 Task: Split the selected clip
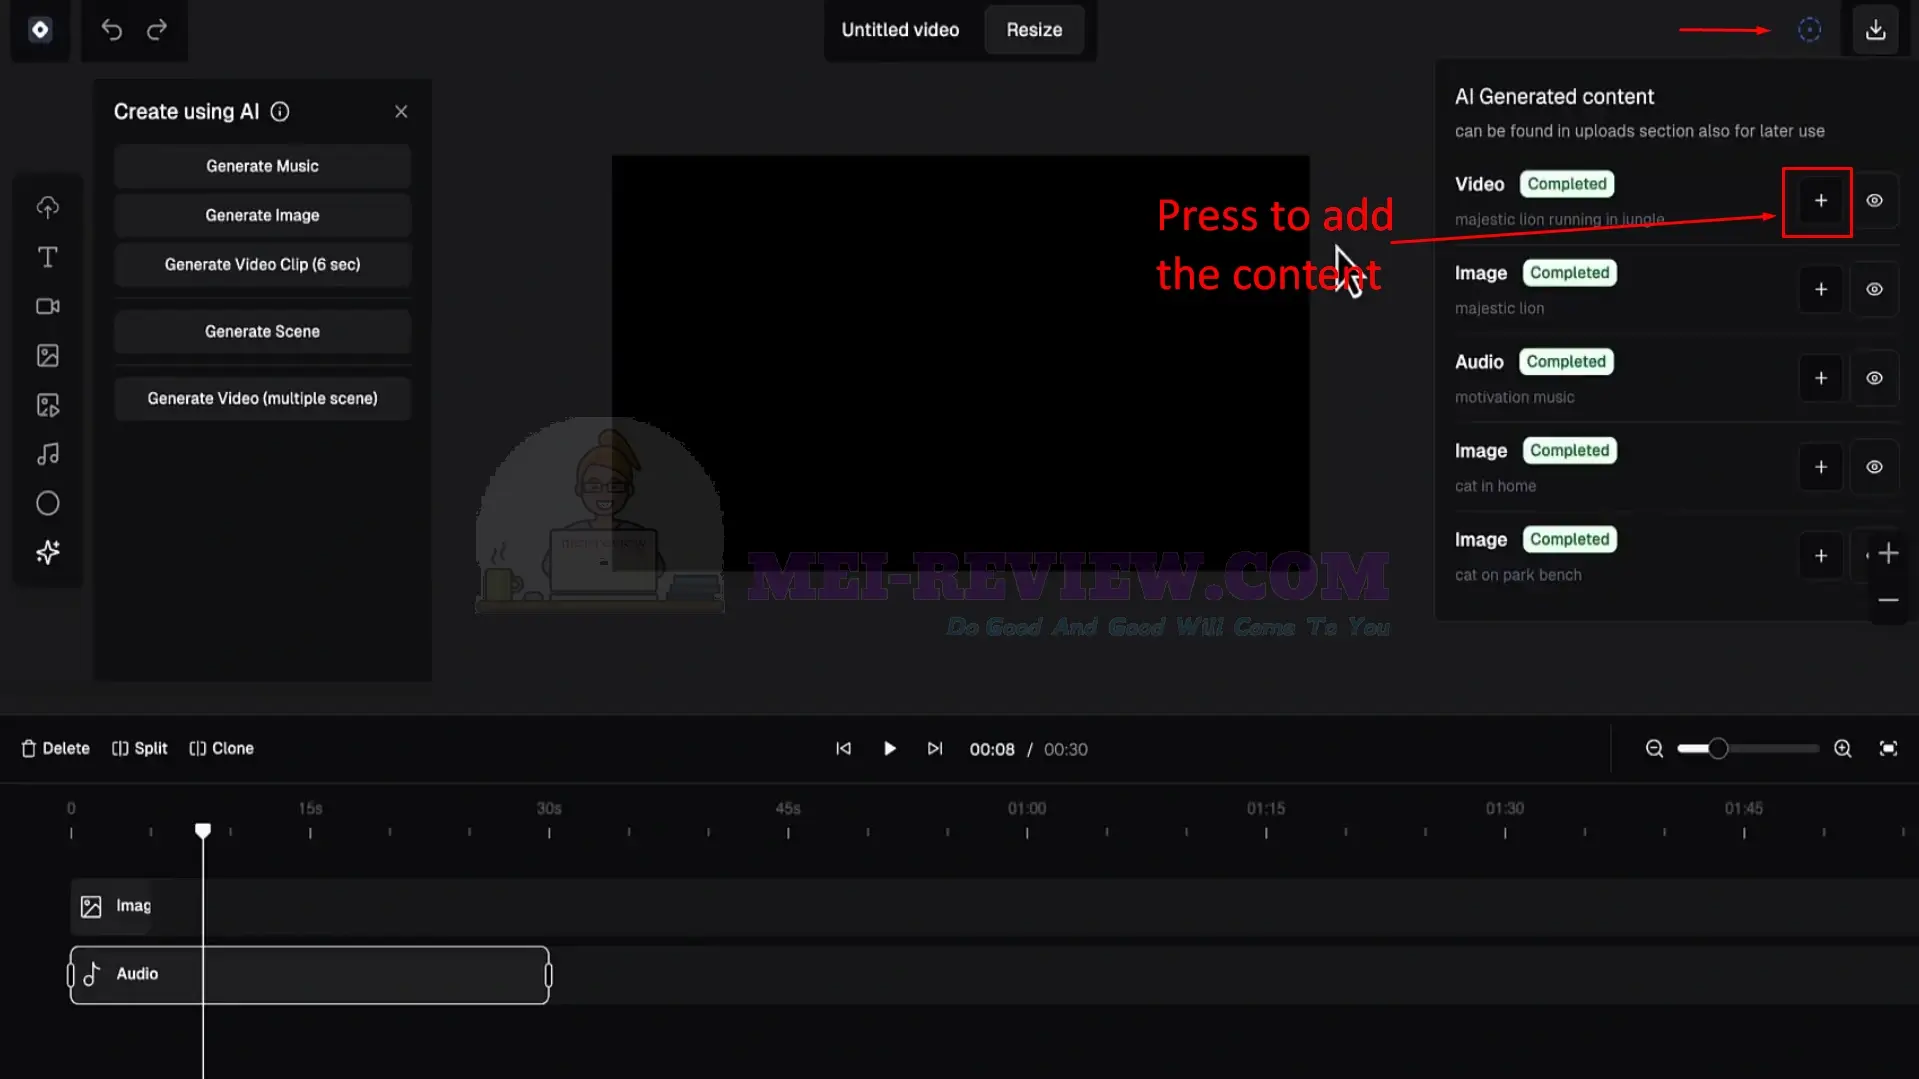click(139, 749)
